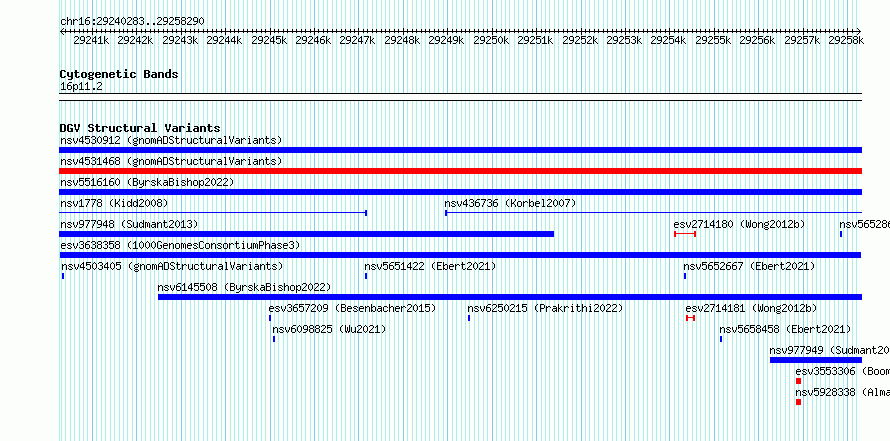Click the esv2714181 Wong2012b label
Screen dimensions: 890x441
tap(751, 308)
